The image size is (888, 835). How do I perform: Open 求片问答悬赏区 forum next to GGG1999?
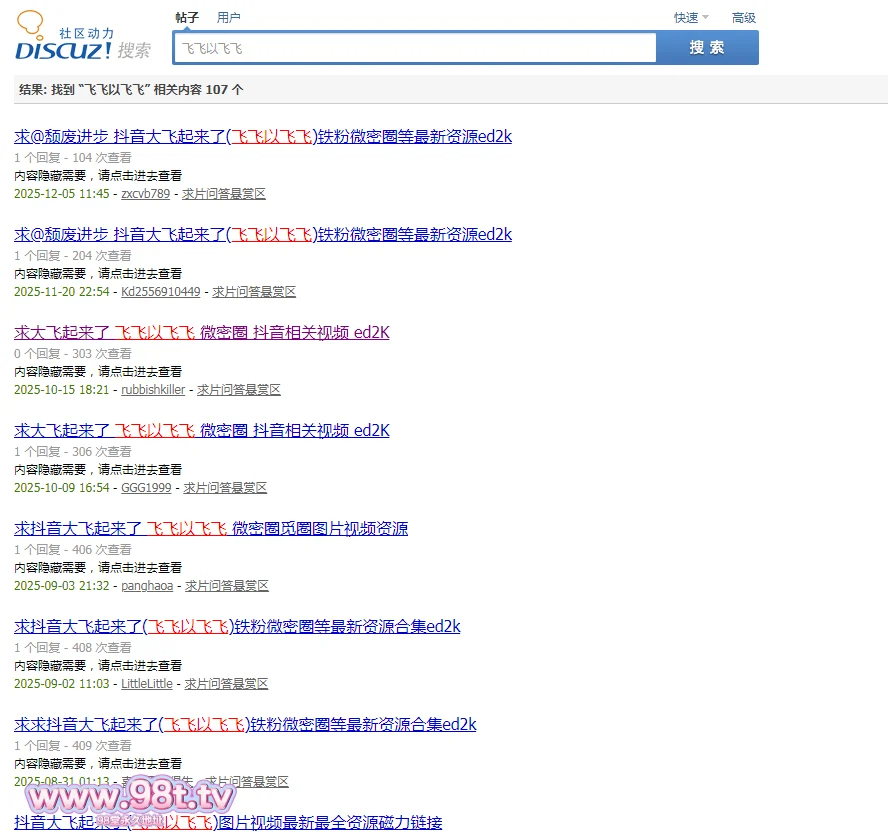pyautogui.click(x=225, y=488)
